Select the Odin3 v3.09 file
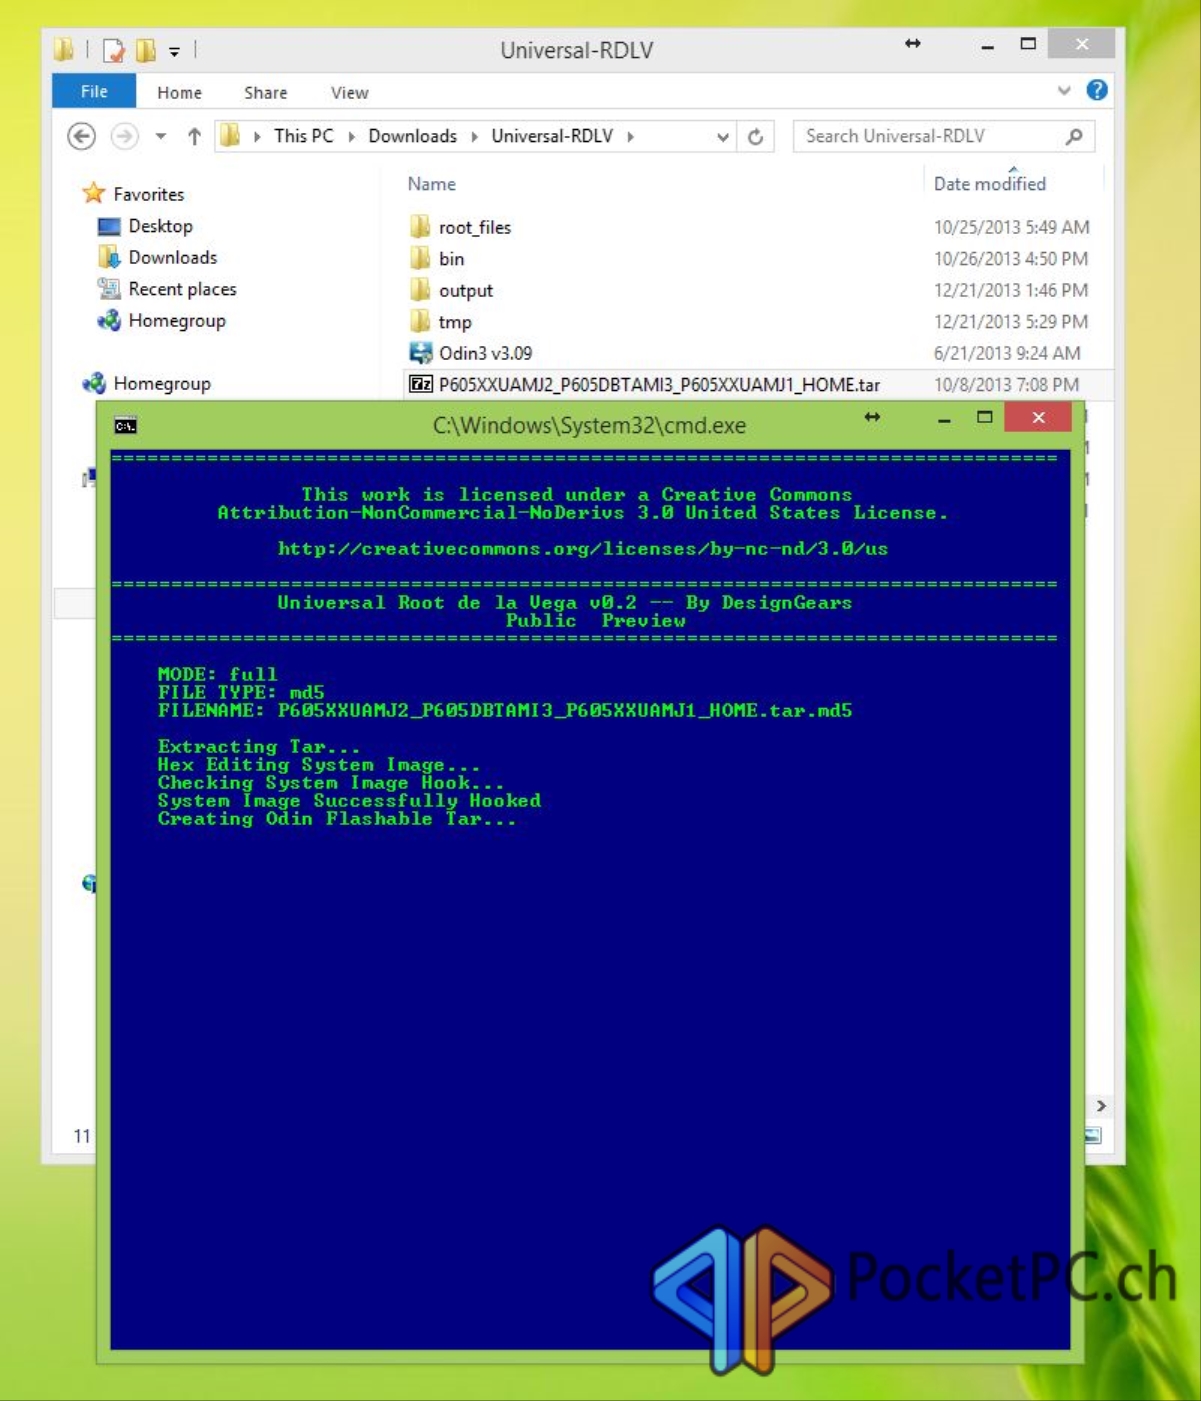This screenshot has height=1401, width=1201. [x=486, y=353]
